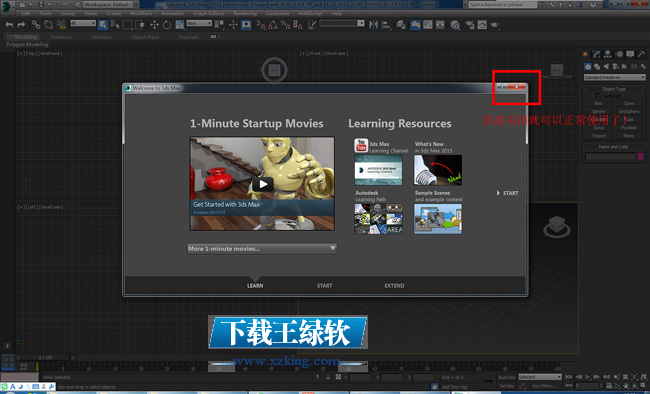
Task: Click the Render Production teapot icon
Action: point(495,25)
